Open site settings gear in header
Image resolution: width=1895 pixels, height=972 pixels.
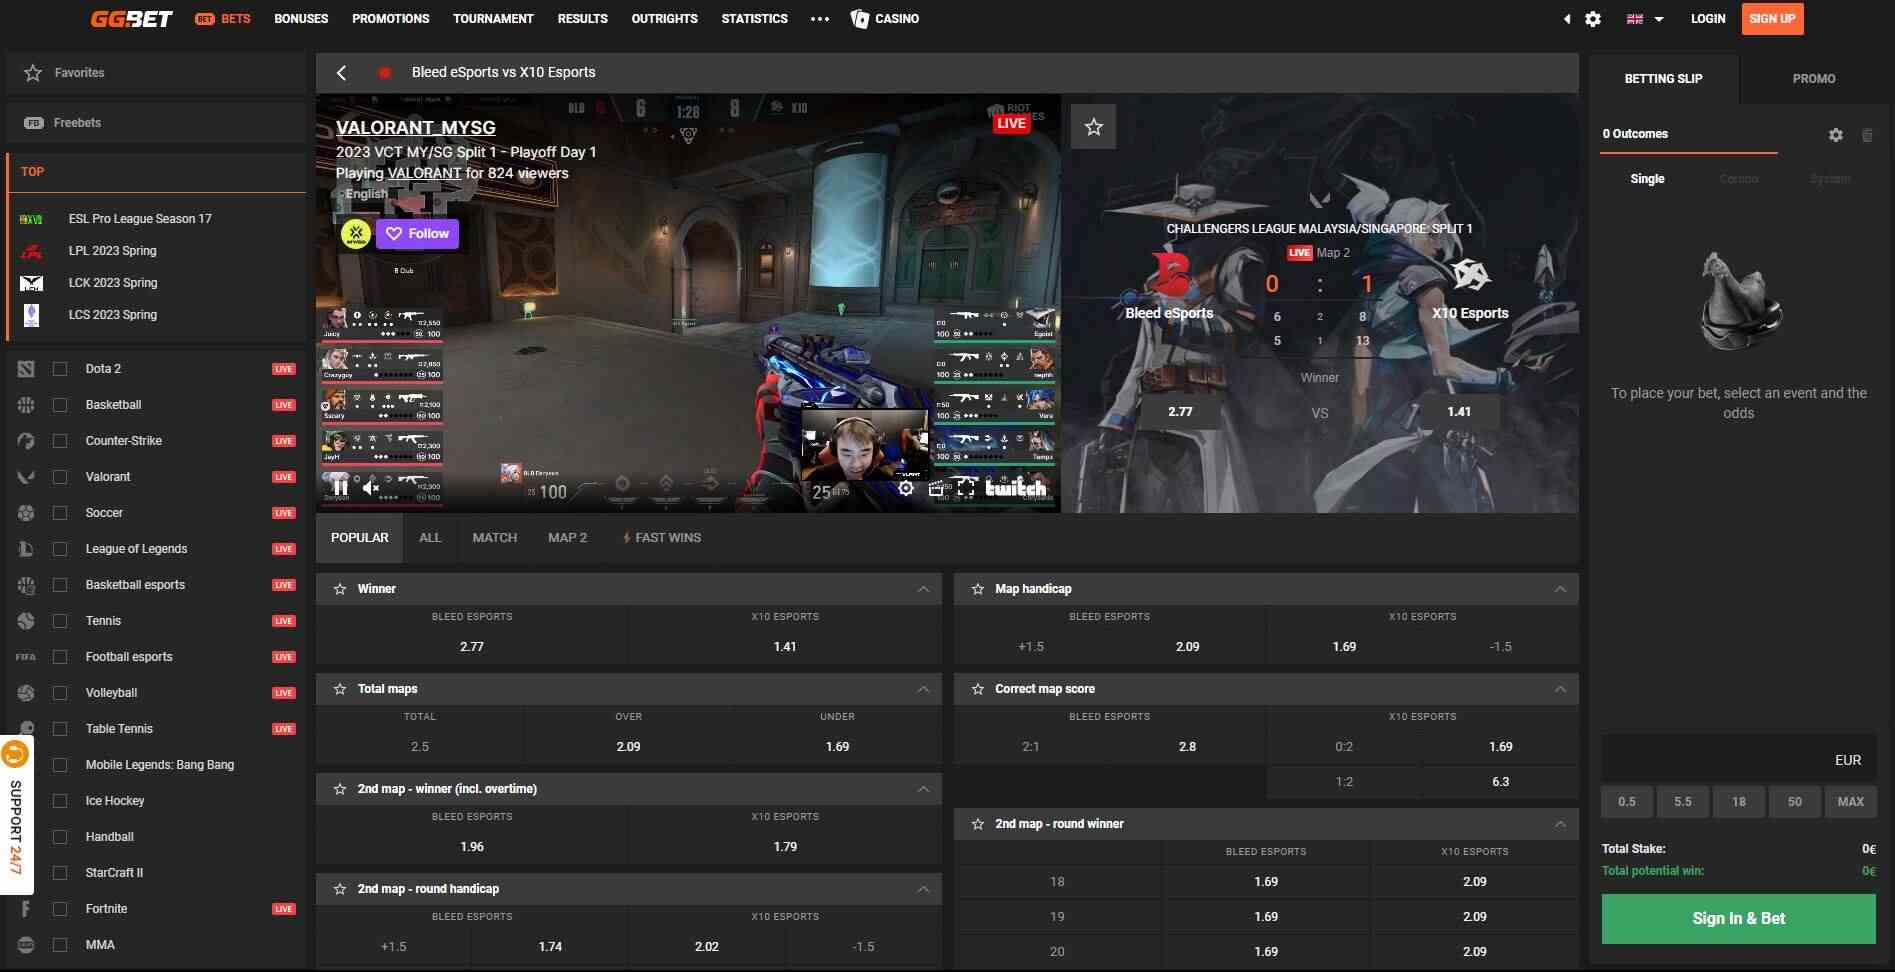pos(1593,19)
